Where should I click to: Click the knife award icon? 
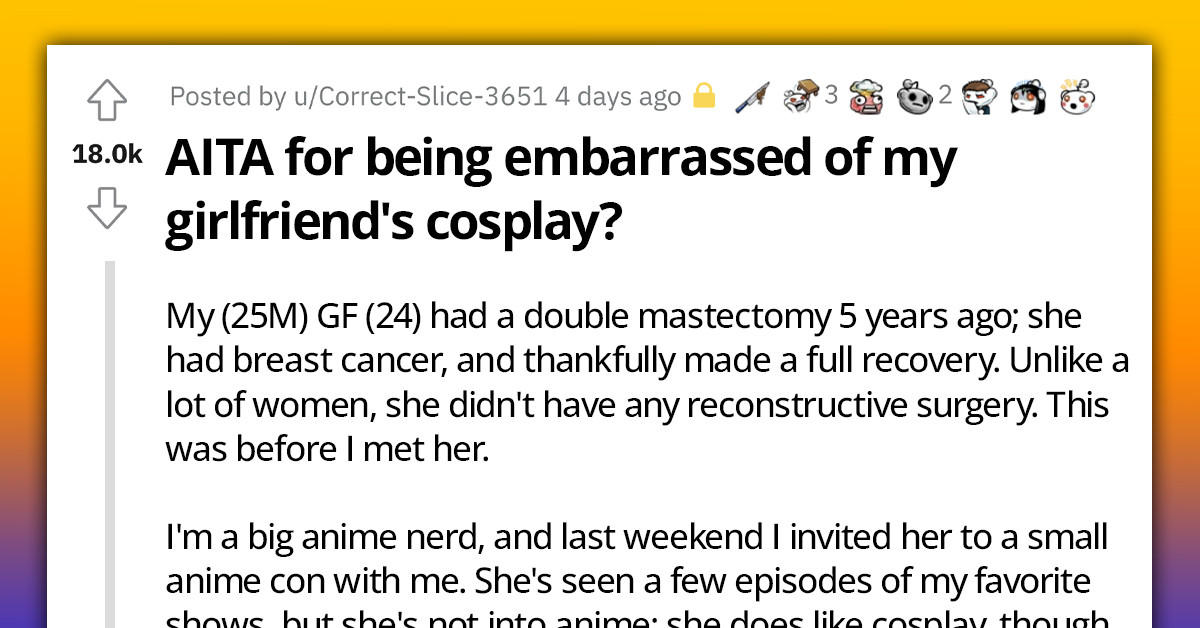click(x=752, y=96)
